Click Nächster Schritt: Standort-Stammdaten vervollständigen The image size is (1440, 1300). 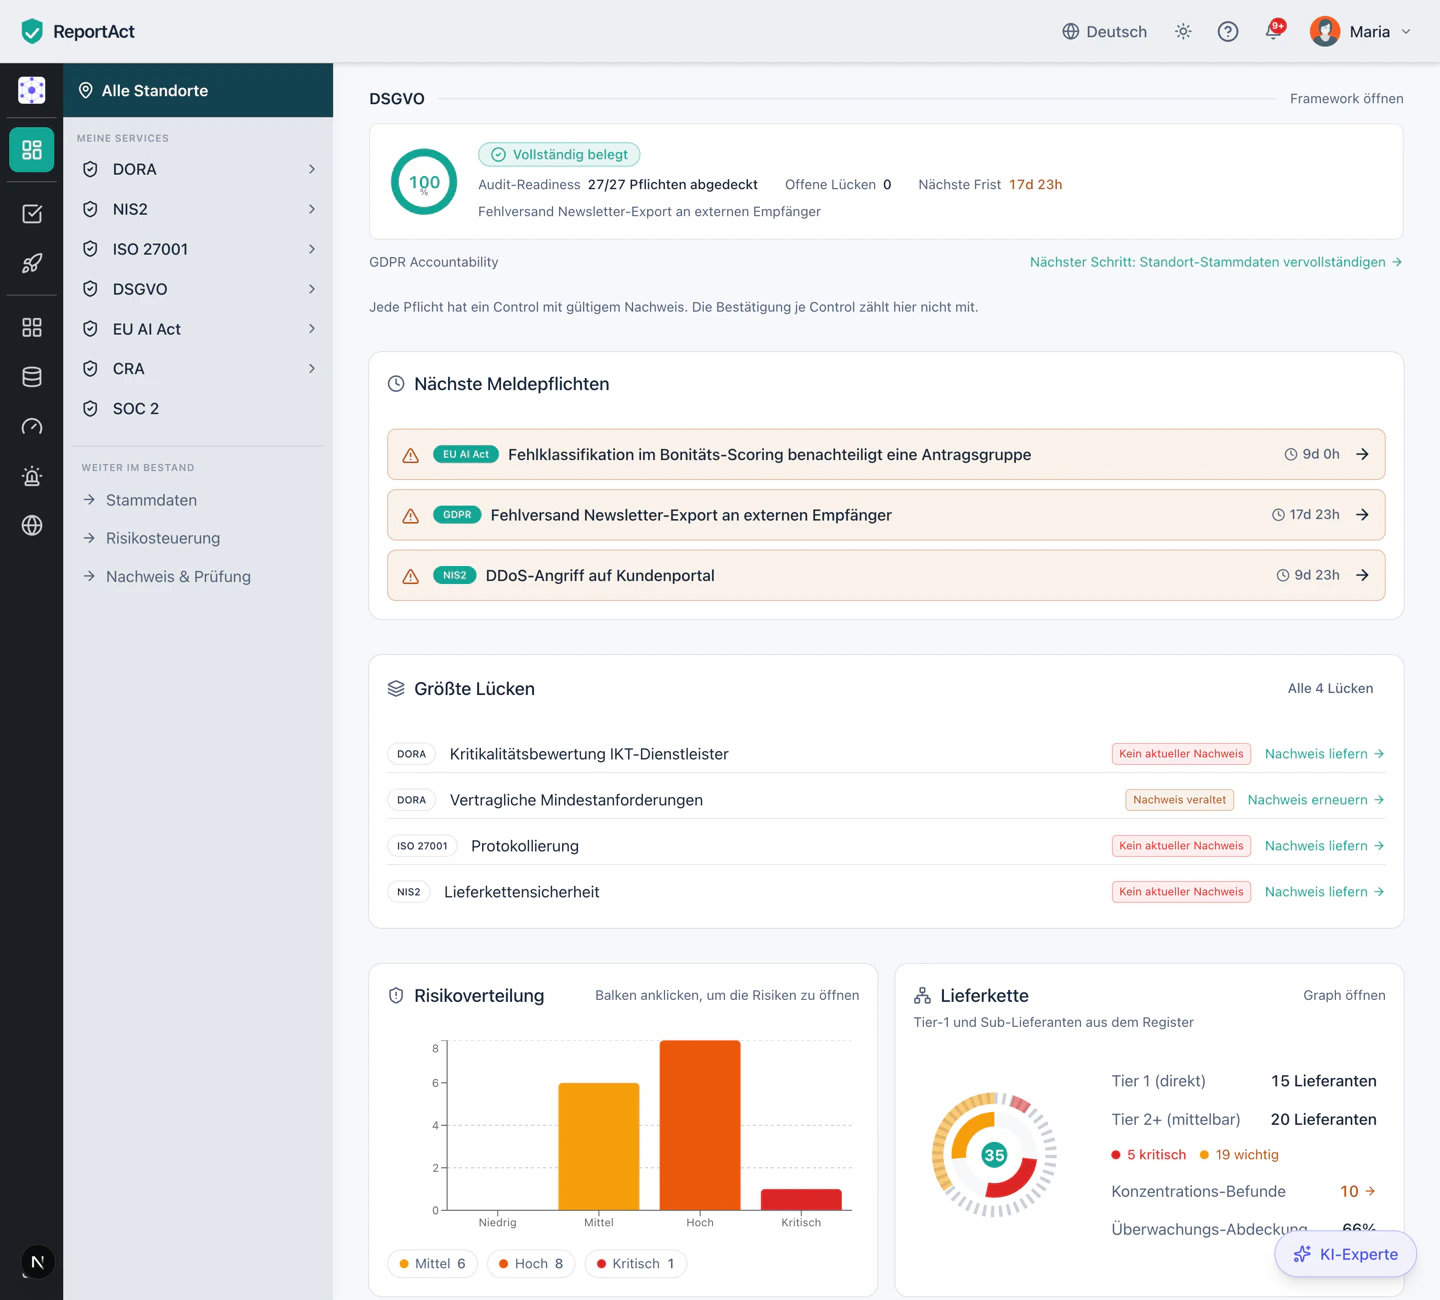(x=1216, y=262)
